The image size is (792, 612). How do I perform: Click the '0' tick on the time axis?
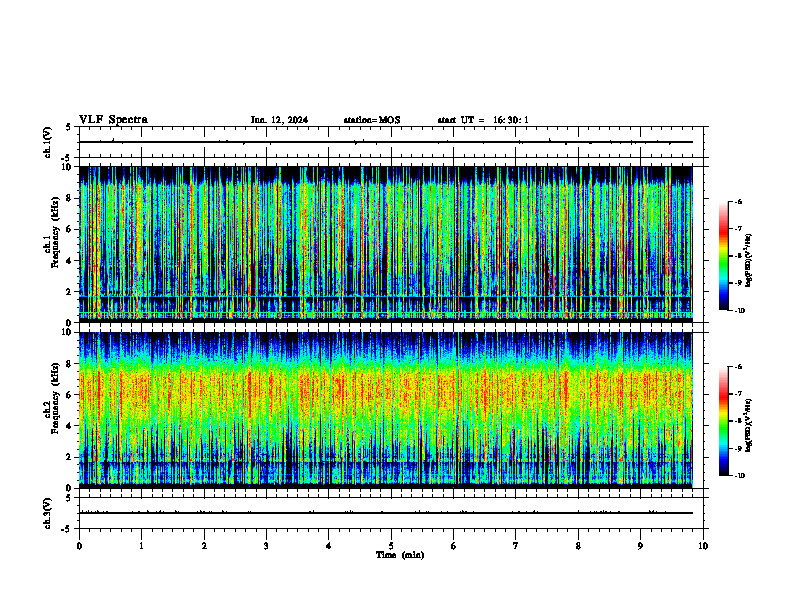pos(79,546)
